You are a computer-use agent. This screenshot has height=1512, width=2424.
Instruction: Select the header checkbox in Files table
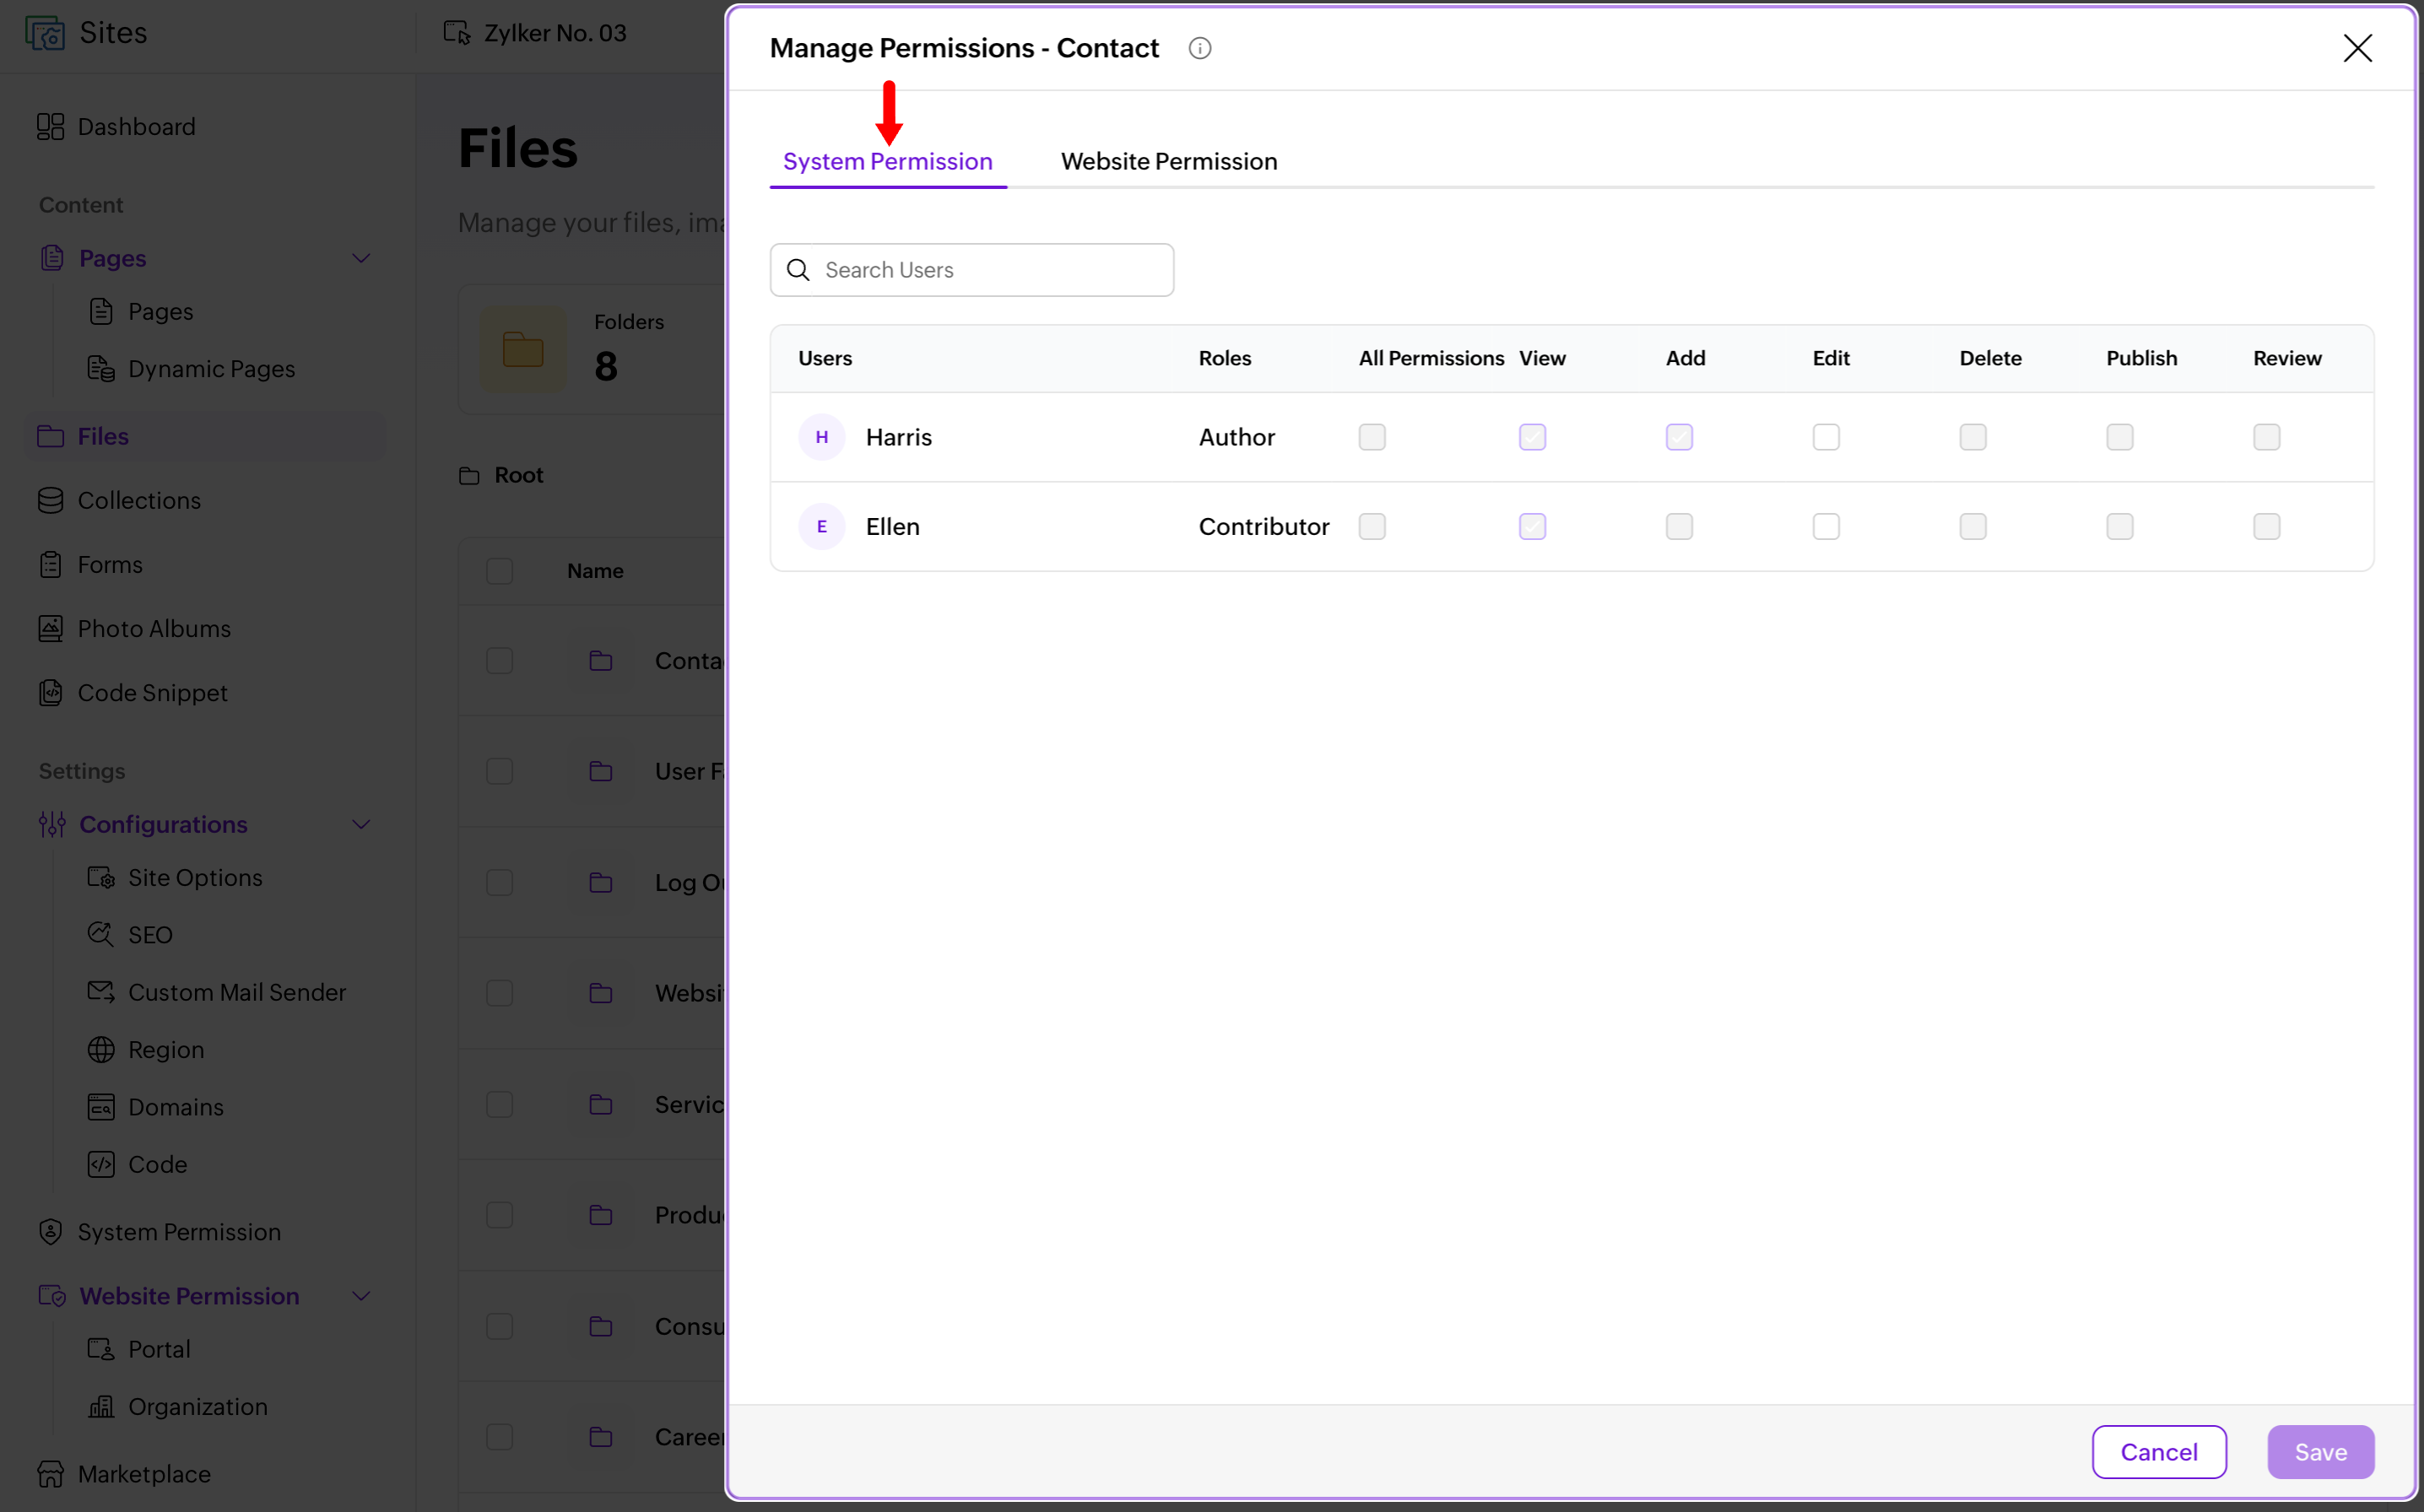499,571
